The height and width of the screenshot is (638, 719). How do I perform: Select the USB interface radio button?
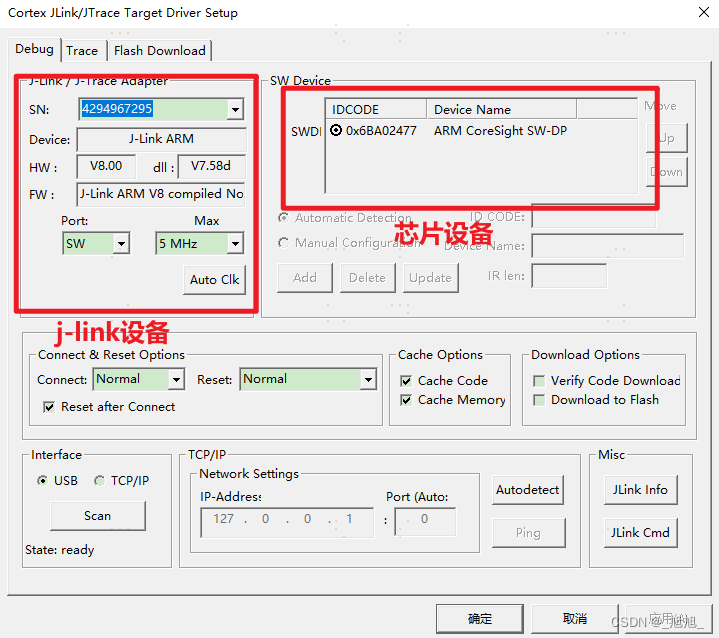coord(43,481)
